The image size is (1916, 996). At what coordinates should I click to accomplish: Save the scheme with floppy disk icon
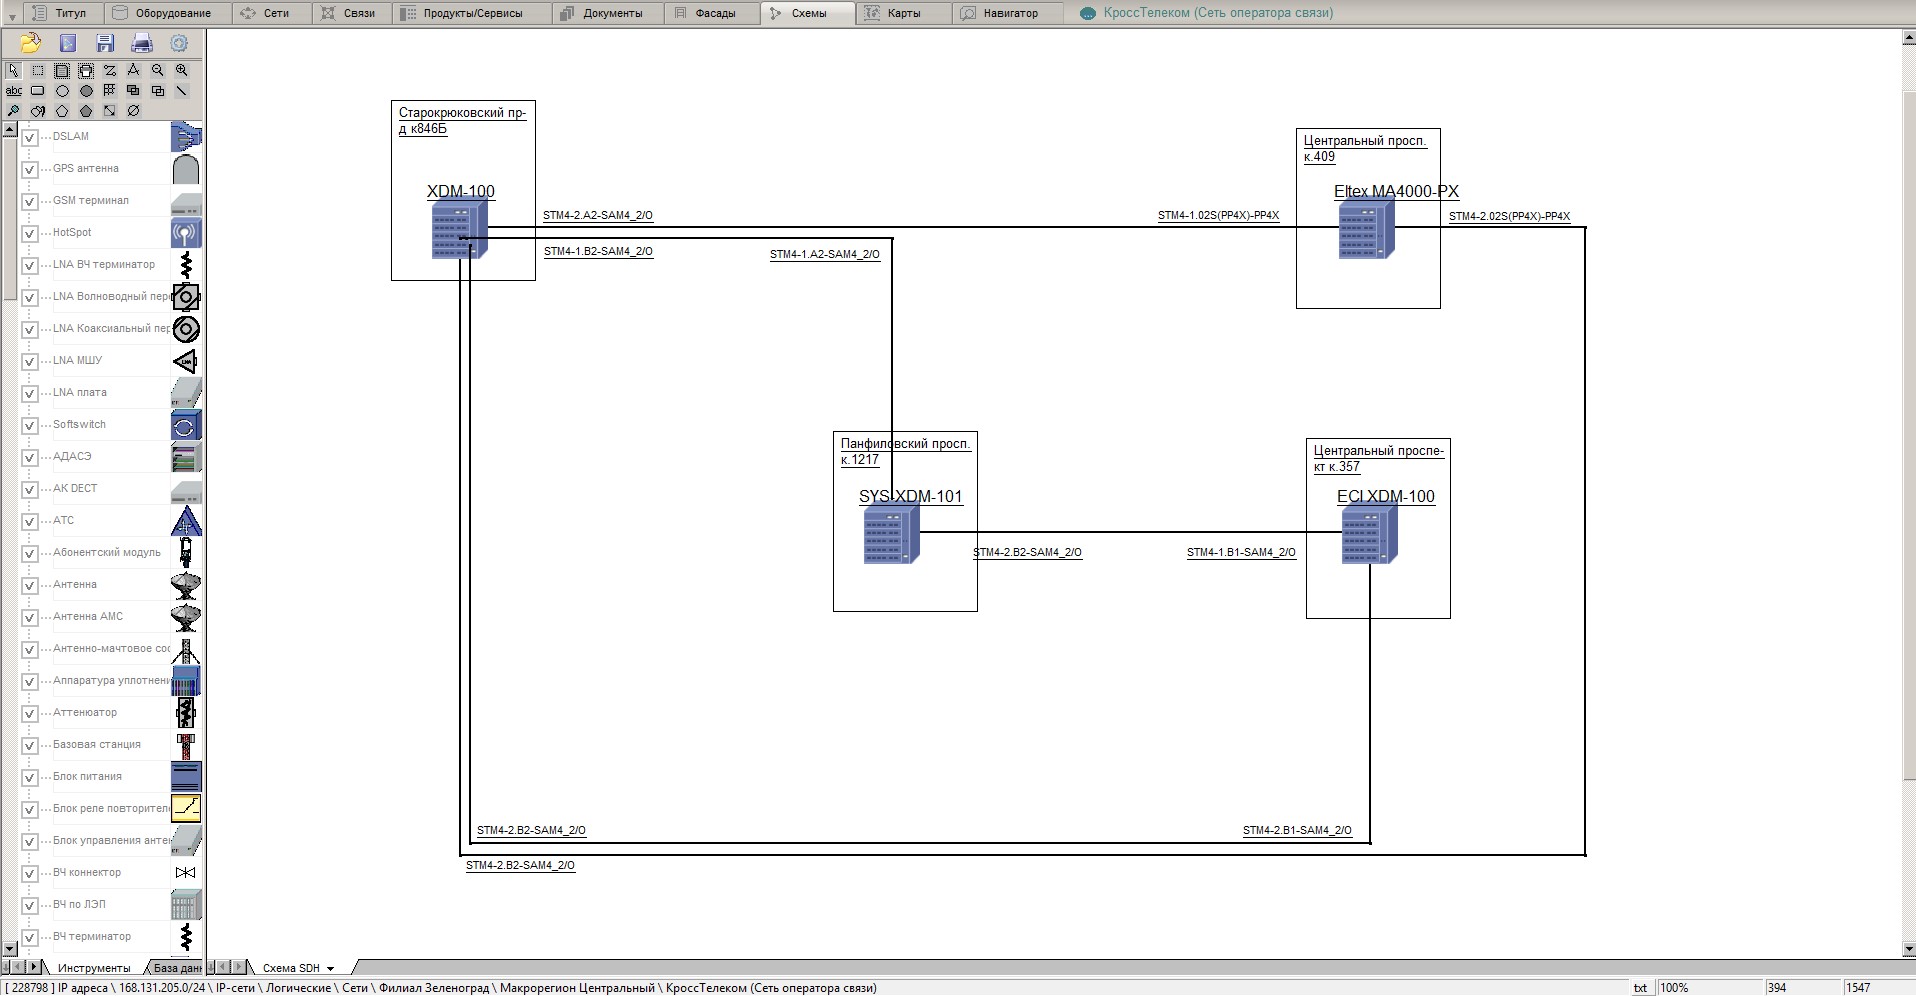click(x=105, y=43)
